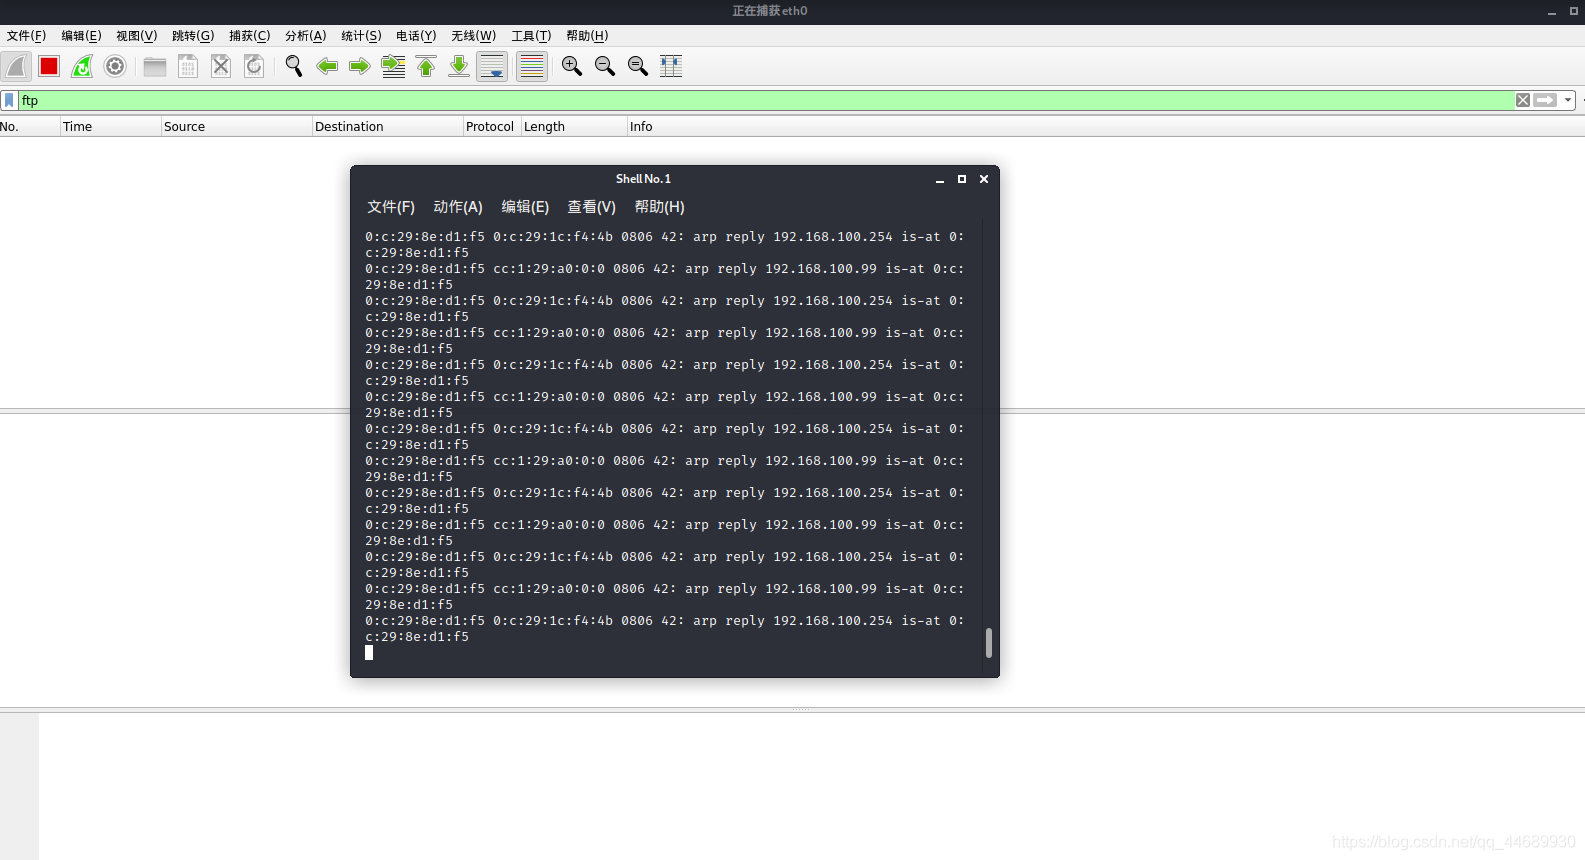
Task: Stop the running capture with red square
Action: (49, 66)
